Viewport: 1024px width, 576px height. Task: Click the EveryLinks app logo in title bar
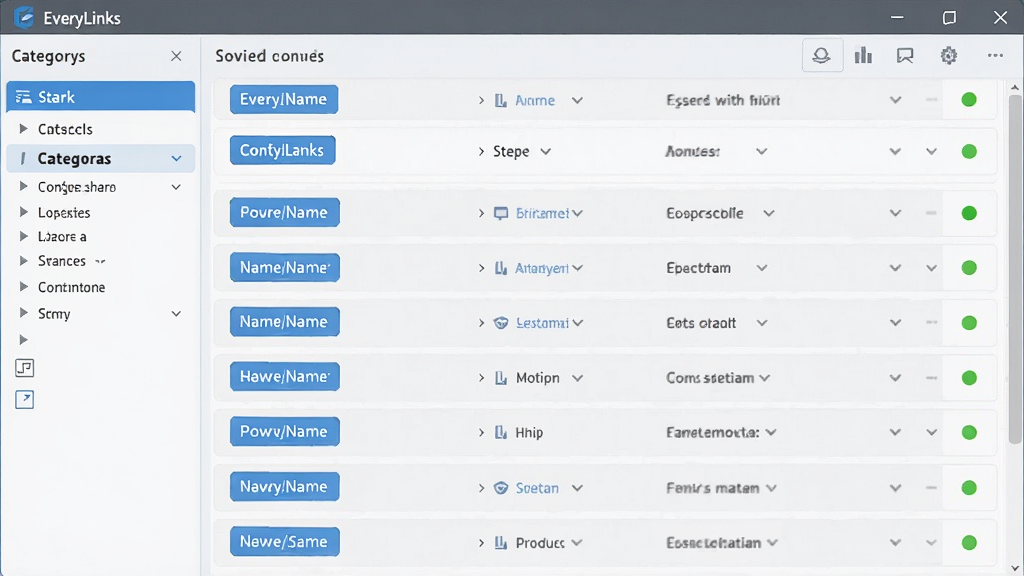pyautogui.click(x=24, y=17)
